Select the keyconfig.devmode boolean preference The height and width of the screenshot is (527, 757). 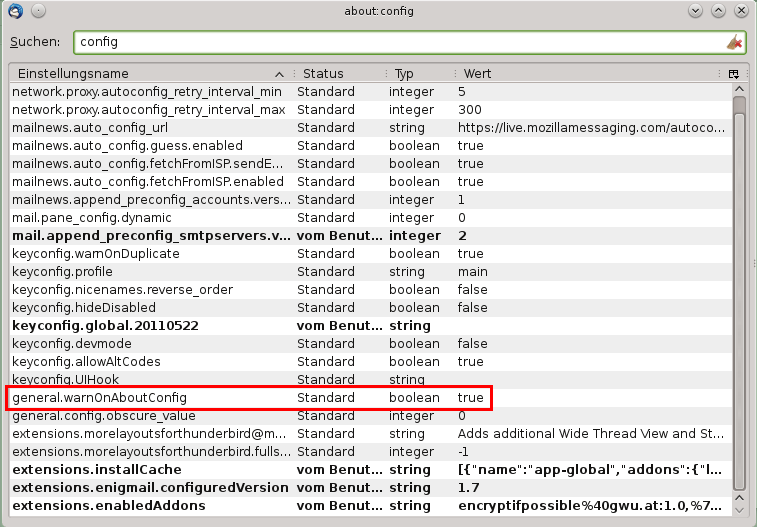pos(150,344)
